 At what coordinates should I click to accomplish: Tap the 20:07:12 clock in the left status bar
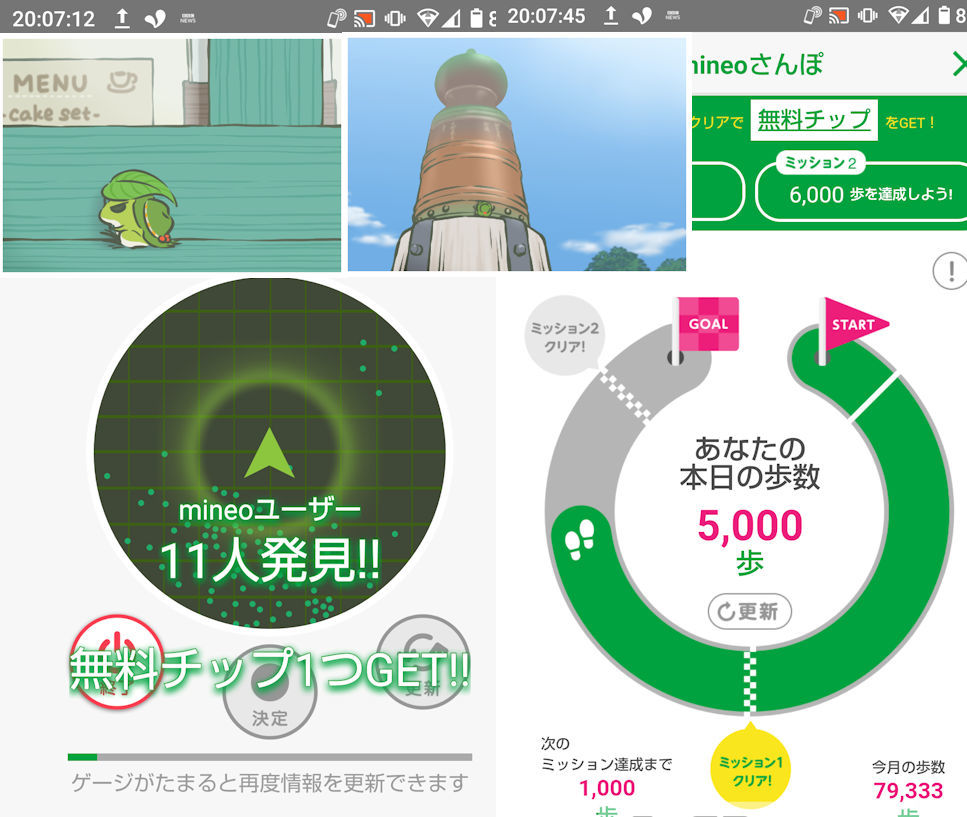[54, 18]
